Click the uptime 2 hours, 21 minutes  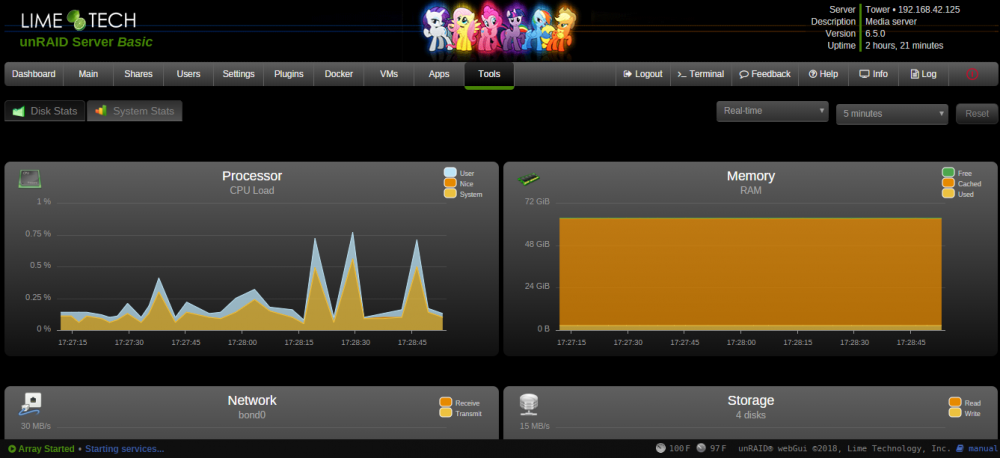904,45
